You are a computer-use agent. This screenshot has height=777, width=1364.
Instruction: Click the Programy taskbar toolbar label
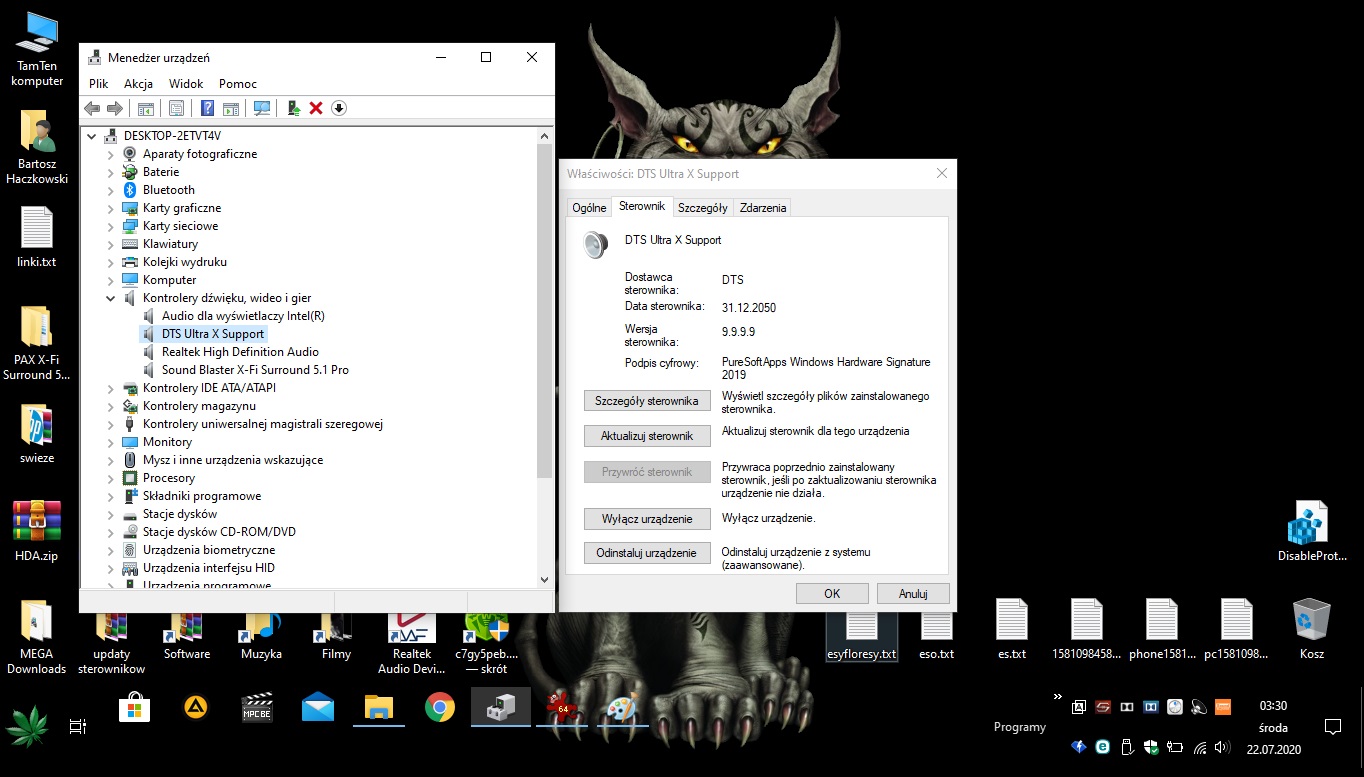tap(1020, 727)
